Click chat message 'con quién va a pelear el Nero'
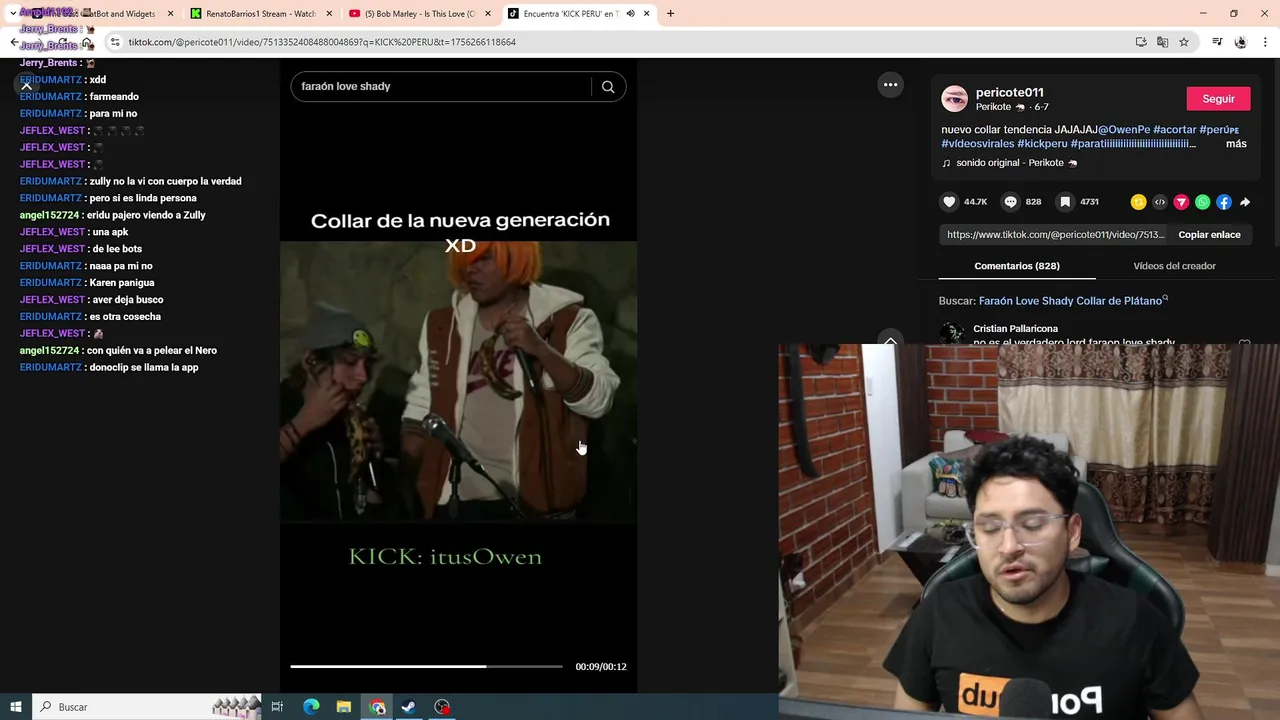The width and height of the screenshot is (1280, 720). (152, 351)
